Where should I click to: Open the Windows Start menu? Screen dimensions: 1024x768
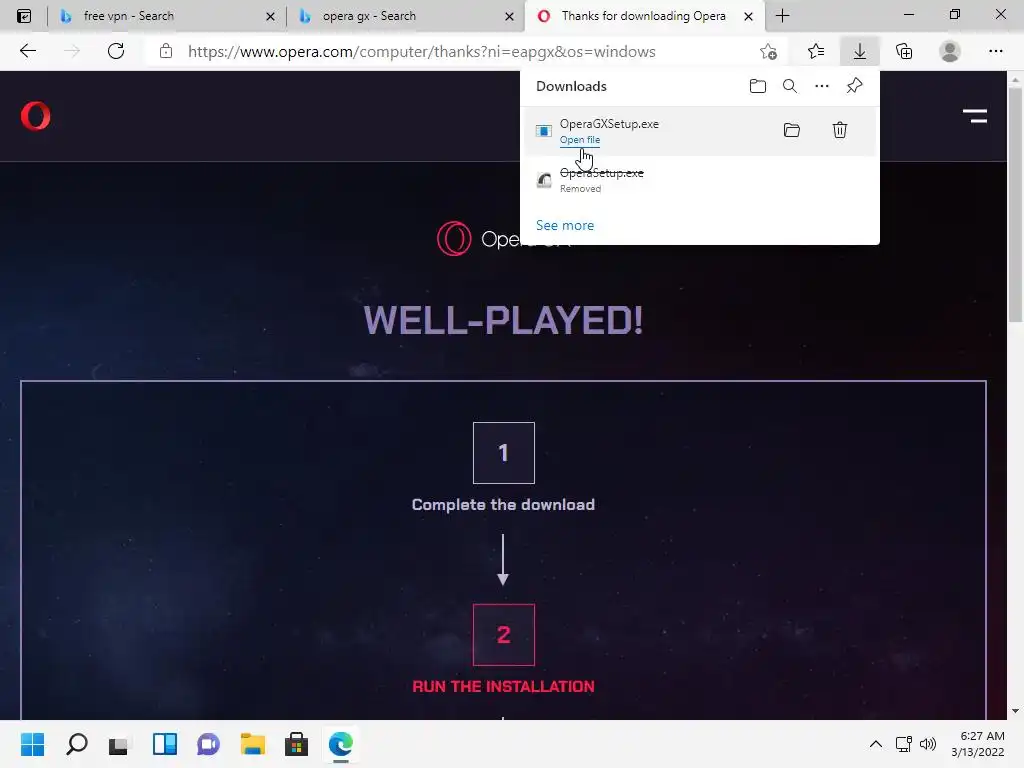pos(32,744)
